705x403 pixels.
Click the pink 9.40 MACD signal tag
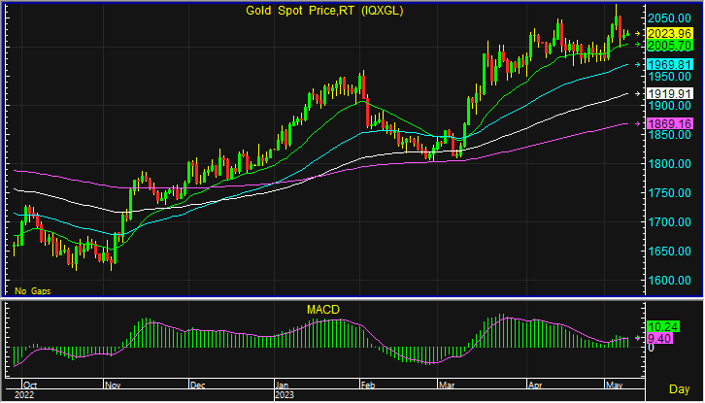click(x=658, y=339)
